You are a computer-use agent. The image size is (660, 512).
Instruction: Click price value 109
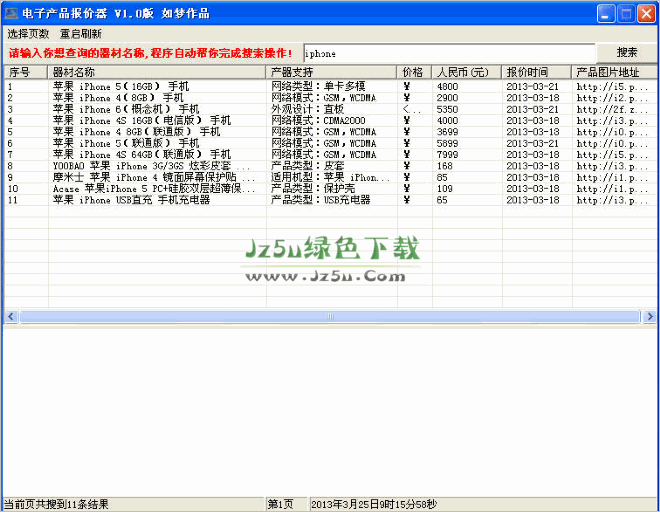click(x=444, y=189)
